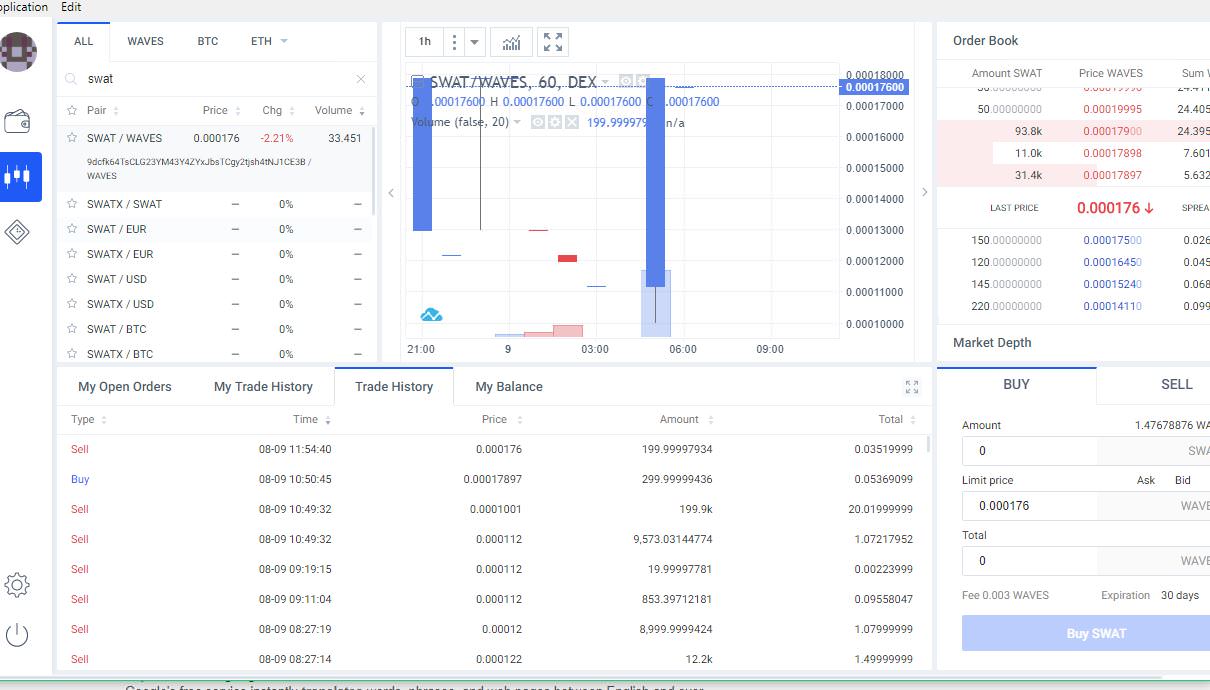1210x690 pixels.
Task: Toggle the favorites filter star in header
Action: coord(72,110)
